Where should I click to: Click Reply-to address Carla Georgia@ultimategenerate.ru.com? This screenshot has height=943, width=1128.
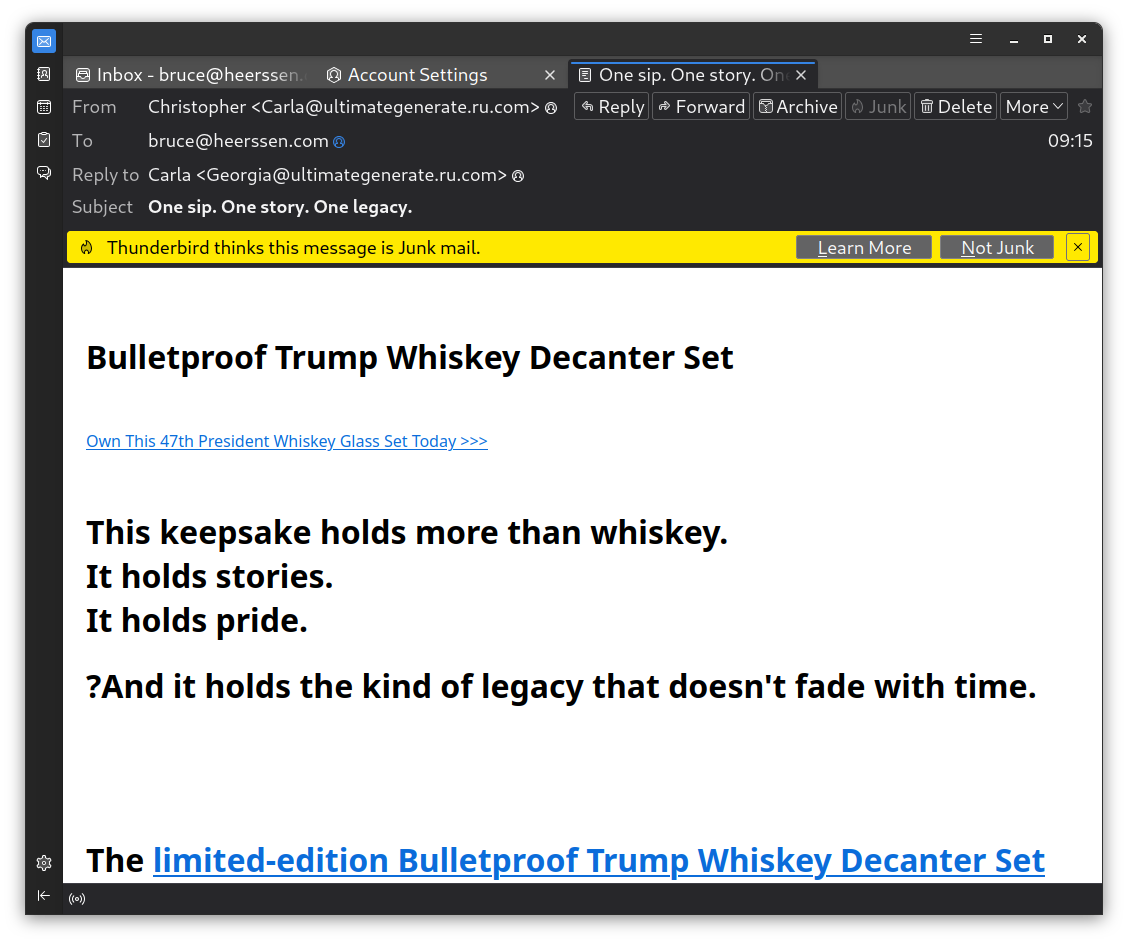pos(327,175)
